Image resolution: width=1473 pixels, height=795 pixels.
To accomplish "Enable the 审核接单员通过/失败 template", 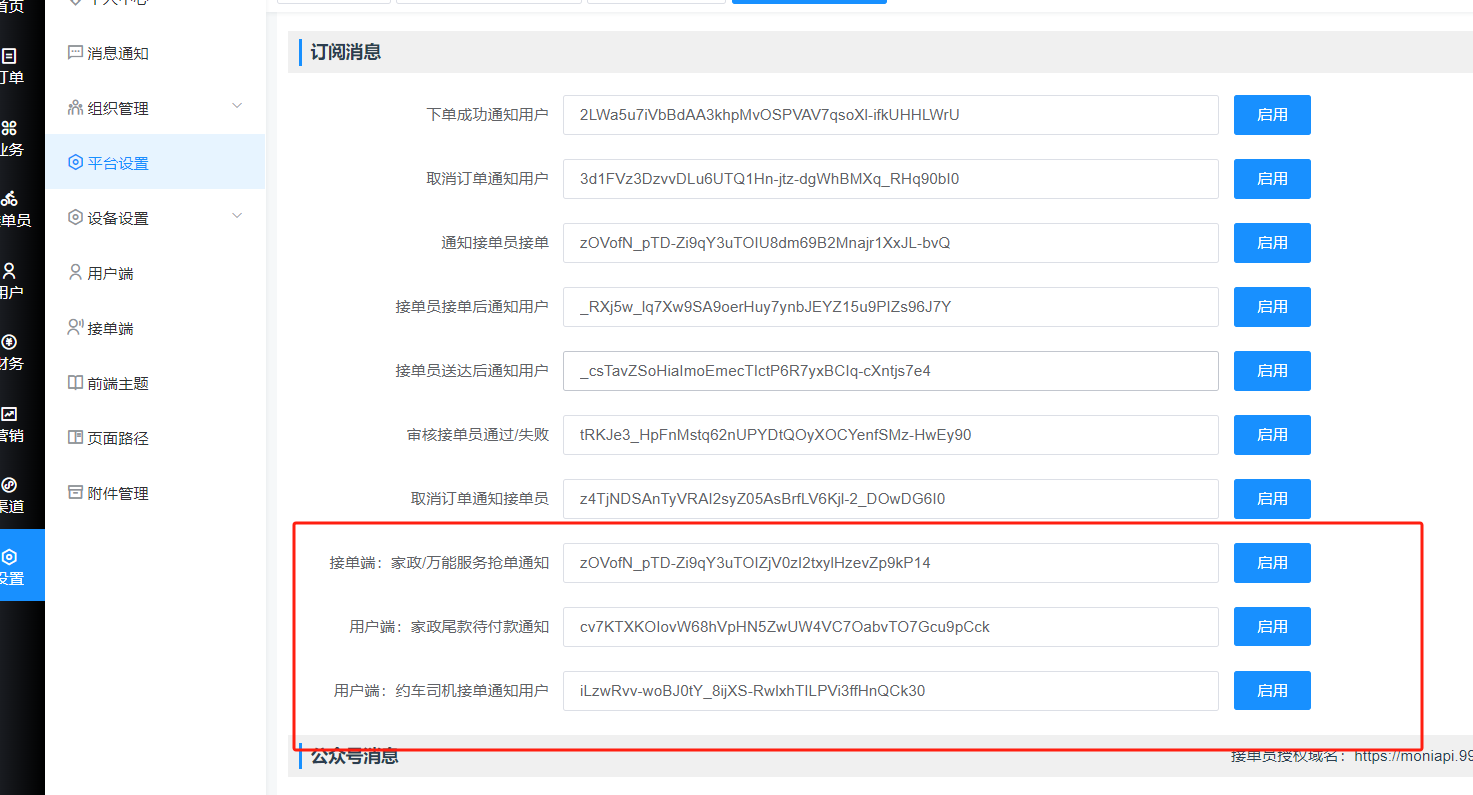I will tap(1272, 435).
